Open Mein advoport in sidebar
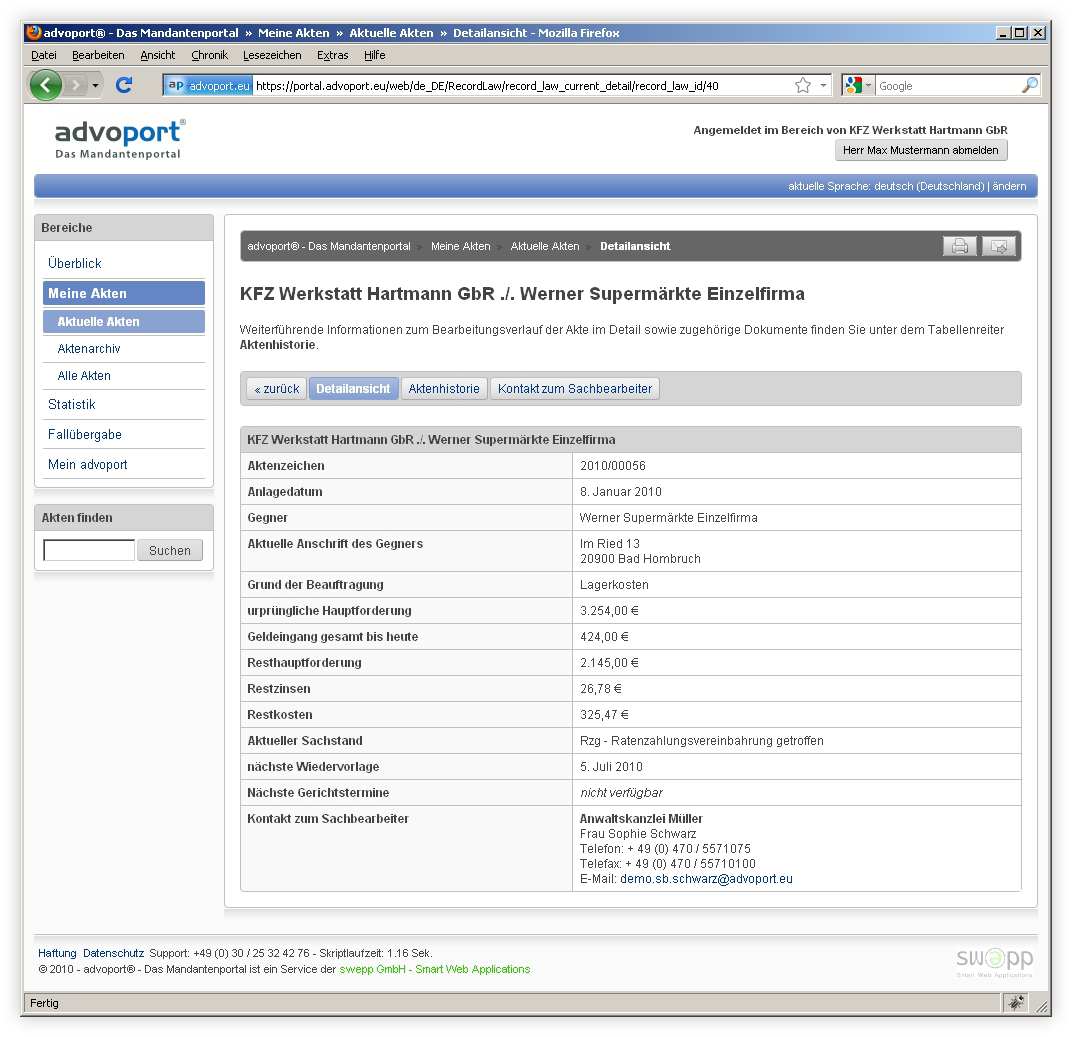Viewport: 1072px width, 1037px height. 88,464
